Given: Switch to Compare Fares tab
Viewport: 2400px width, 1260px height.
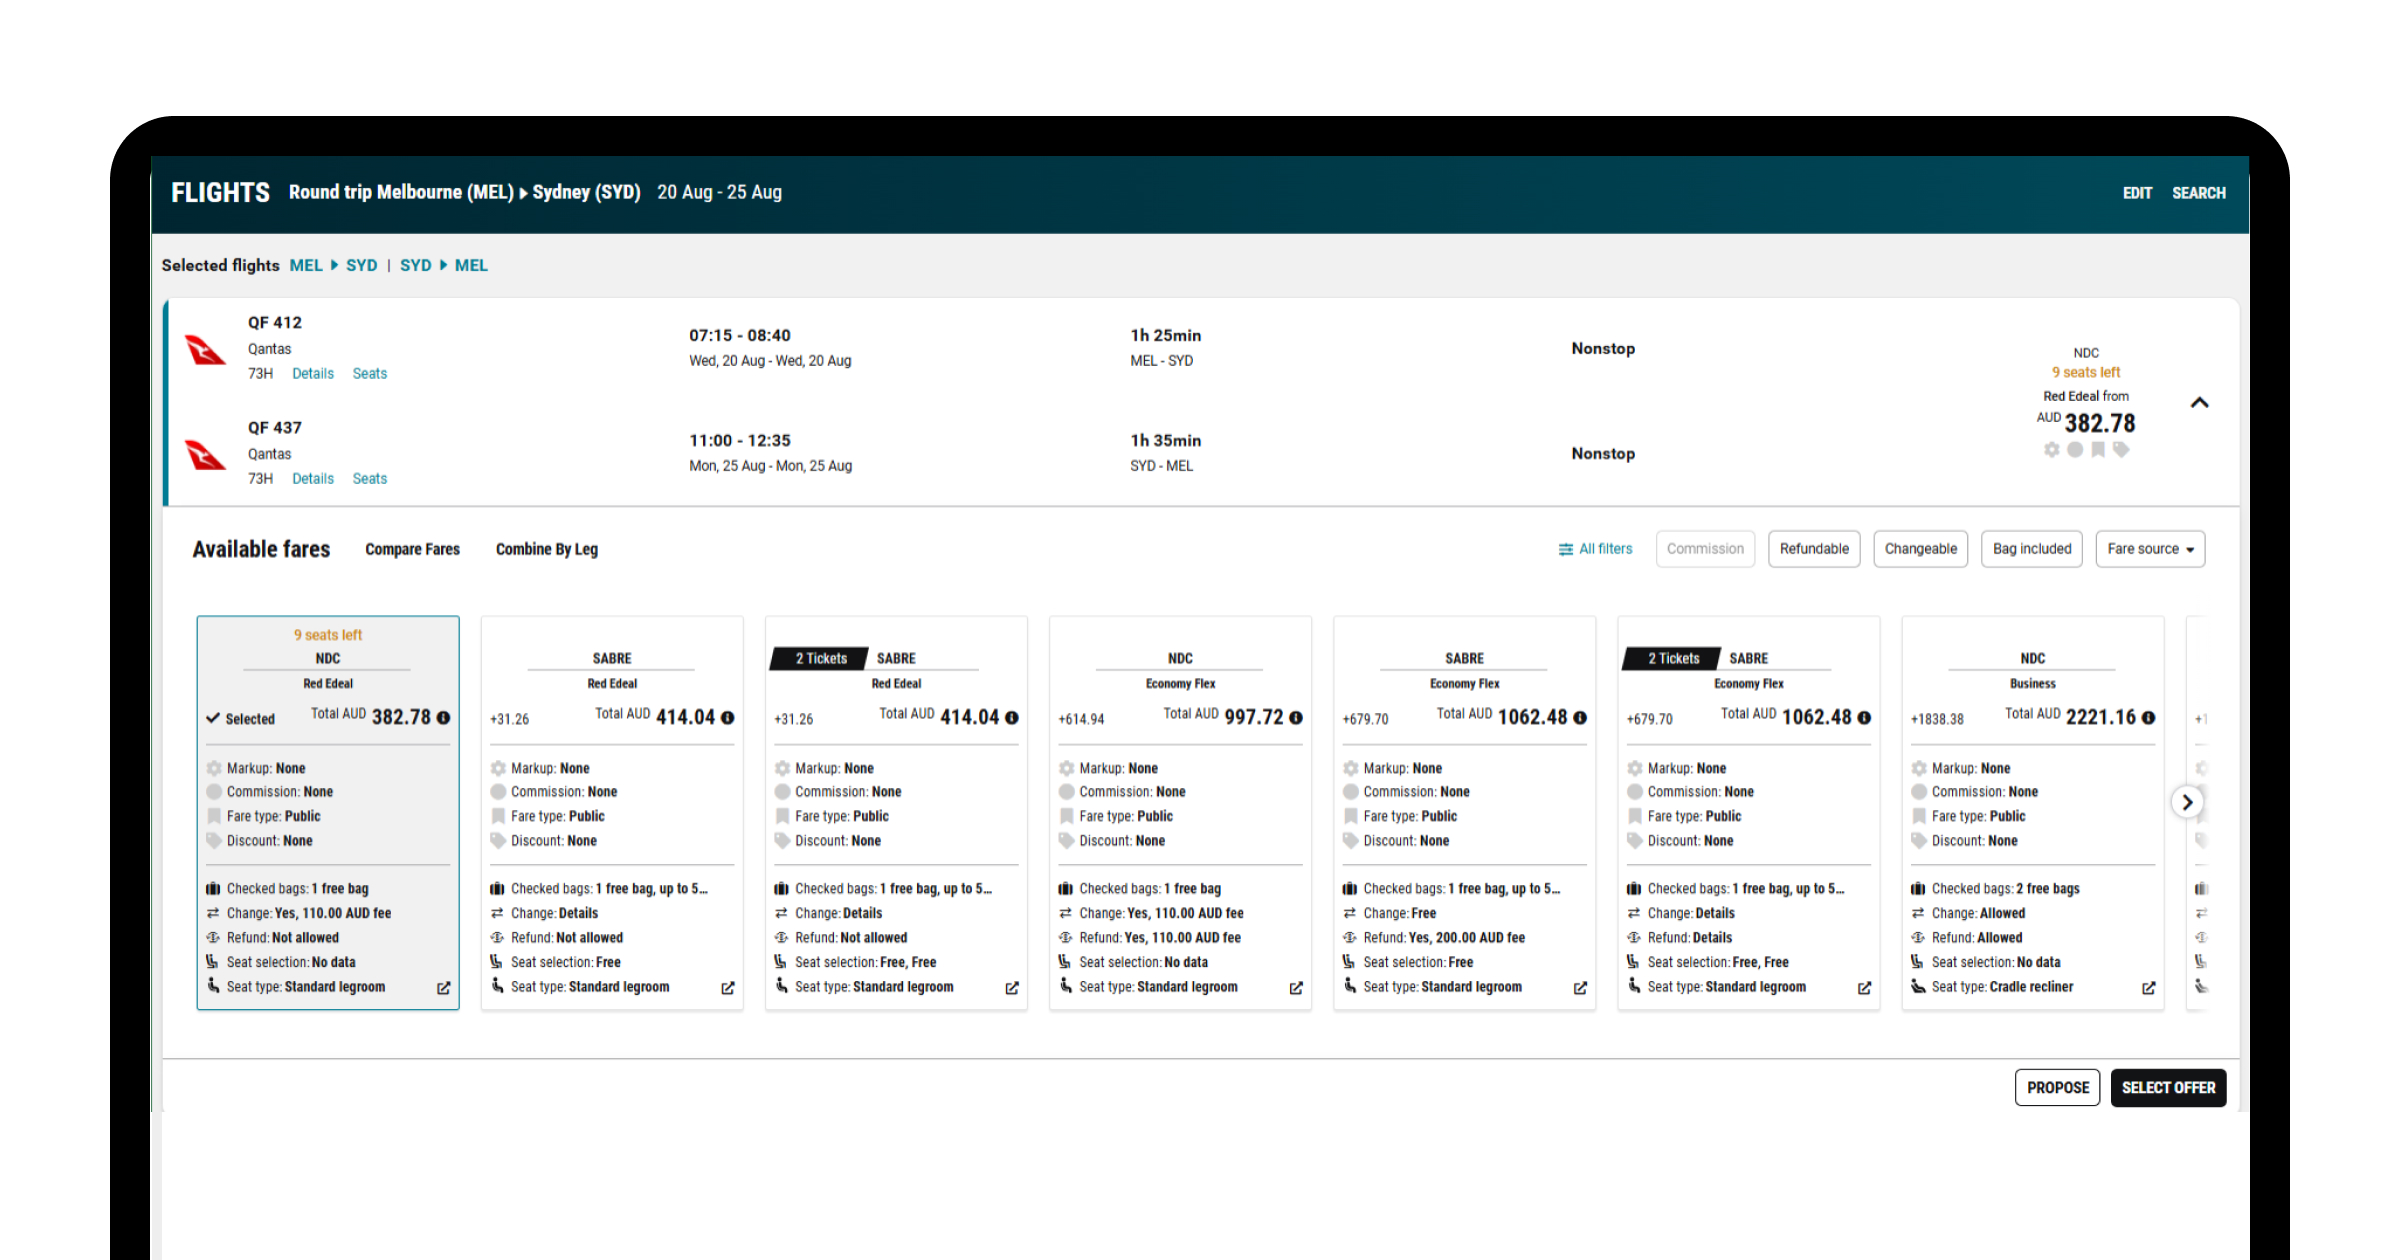Looking at the screenshot, I should click(x=412, y=549).
